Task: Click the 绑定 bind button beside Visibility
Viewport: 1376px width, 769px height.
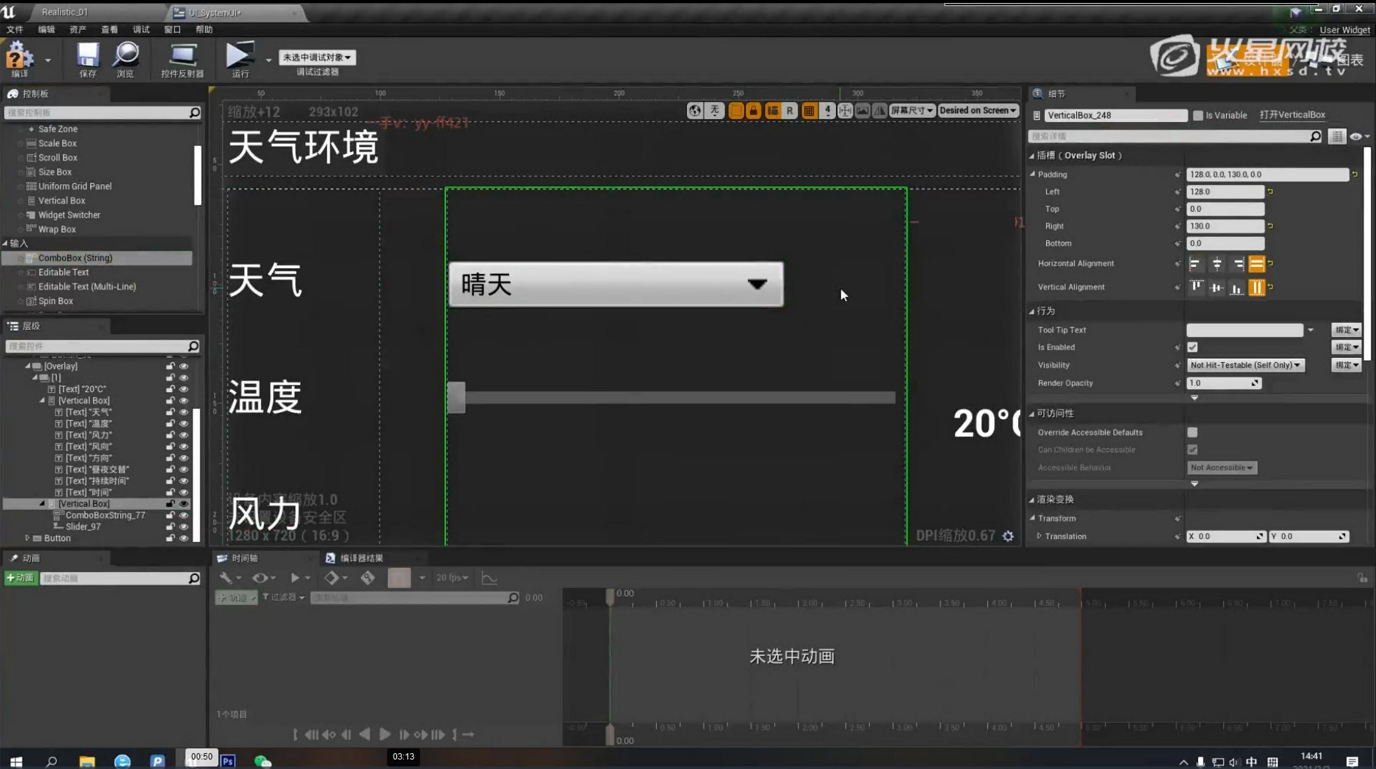Action: 1346,365
